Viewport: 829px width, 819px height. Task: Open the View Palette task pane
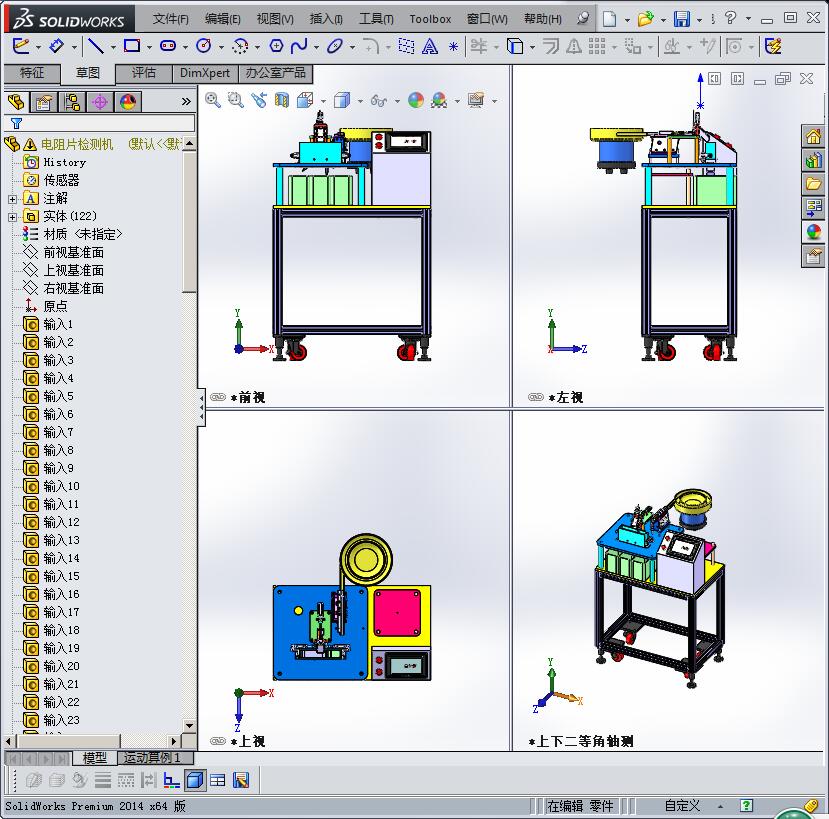(813, 208)
